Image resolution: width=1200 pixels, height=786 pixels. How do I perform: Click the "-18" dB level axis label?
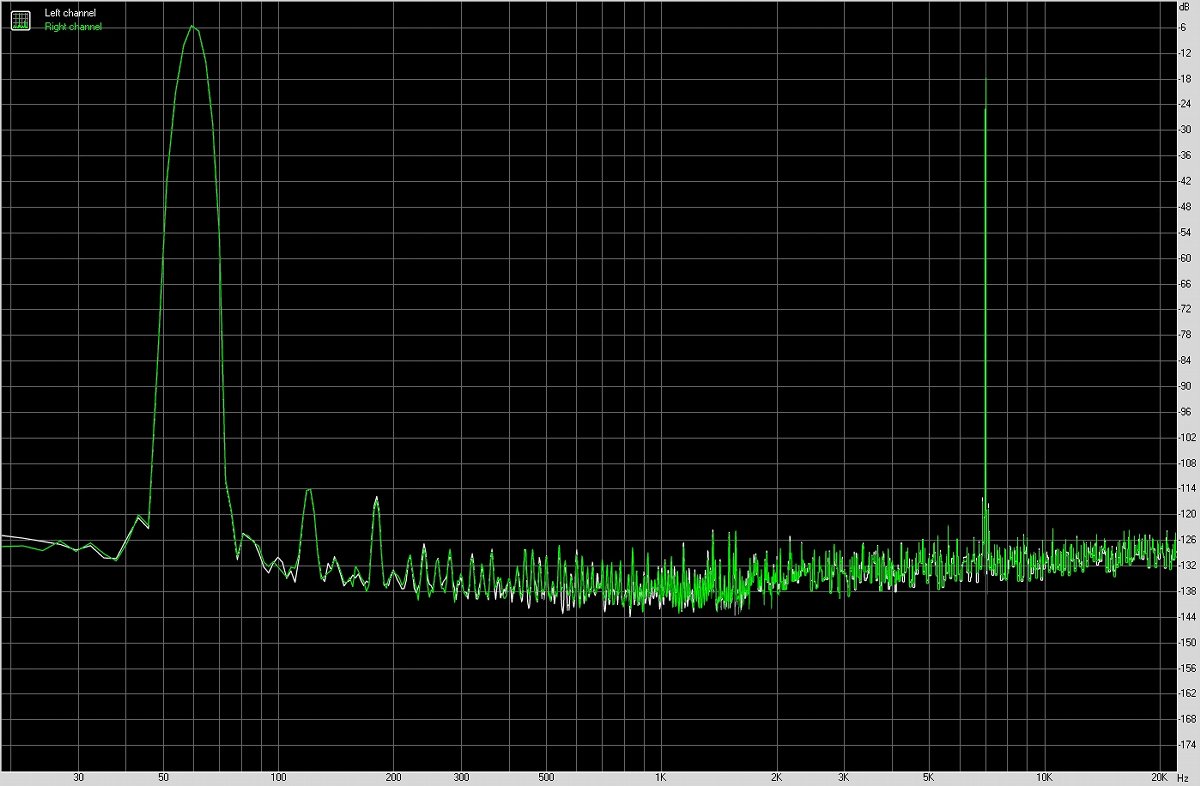click(x=1185, y=78)
